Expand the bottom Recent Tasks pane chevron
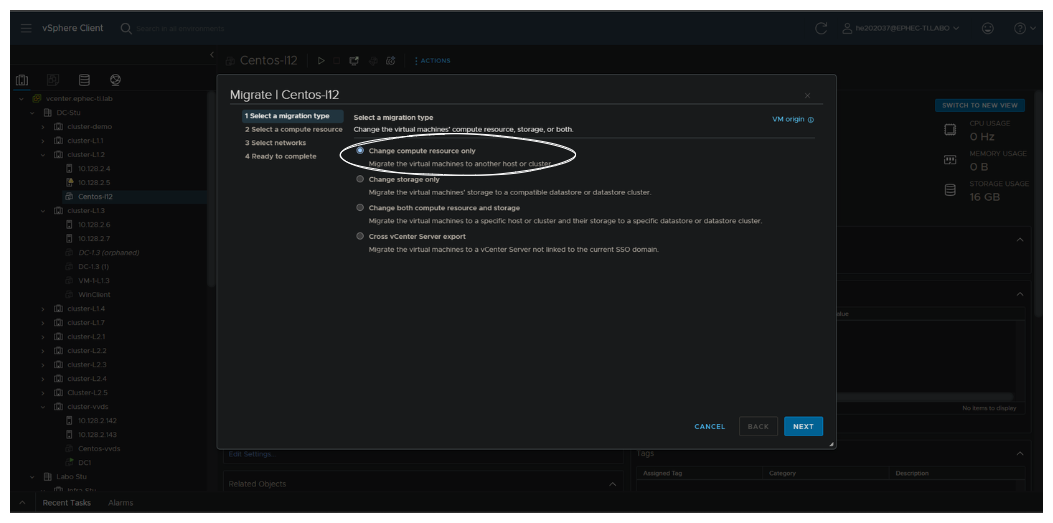Image resolution: width=1053 pixels, height=523 pixels. click(22, 503)
